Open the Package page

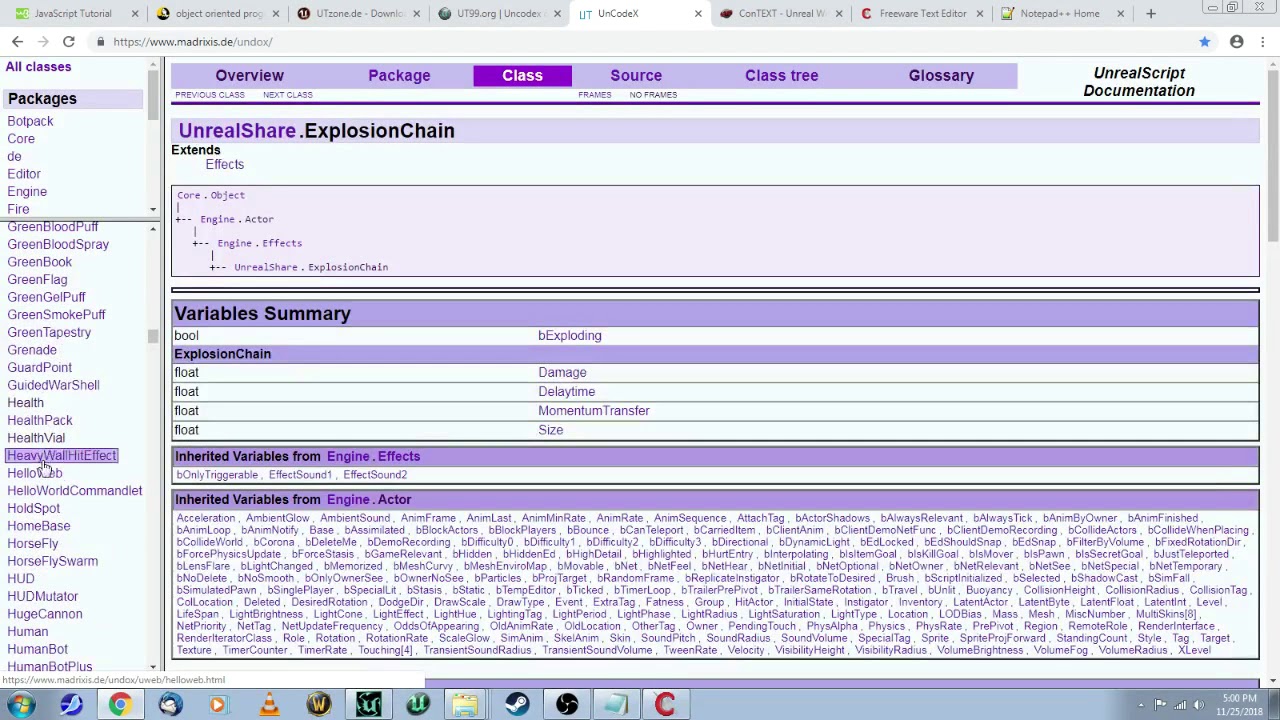pos(399,76)
